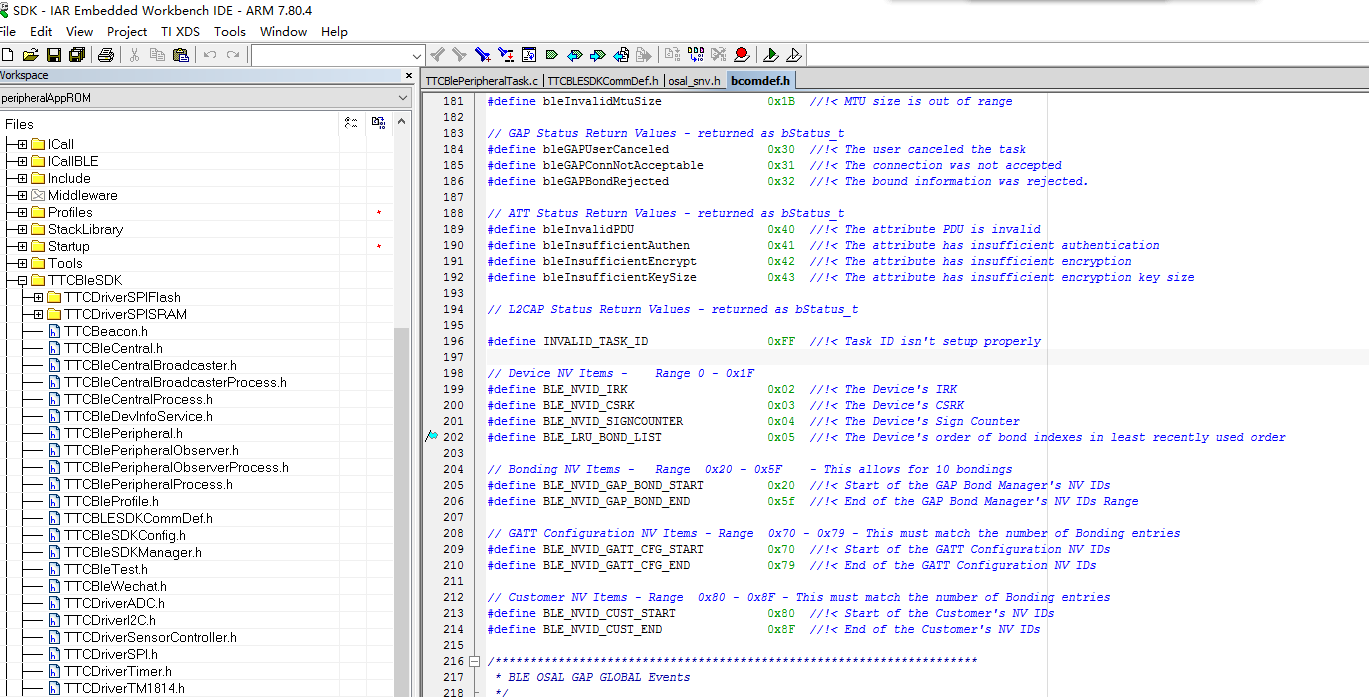Screen dimensions: 1369x697
Task: Click the Find Next icon
Action: click(x=459, y=55)
